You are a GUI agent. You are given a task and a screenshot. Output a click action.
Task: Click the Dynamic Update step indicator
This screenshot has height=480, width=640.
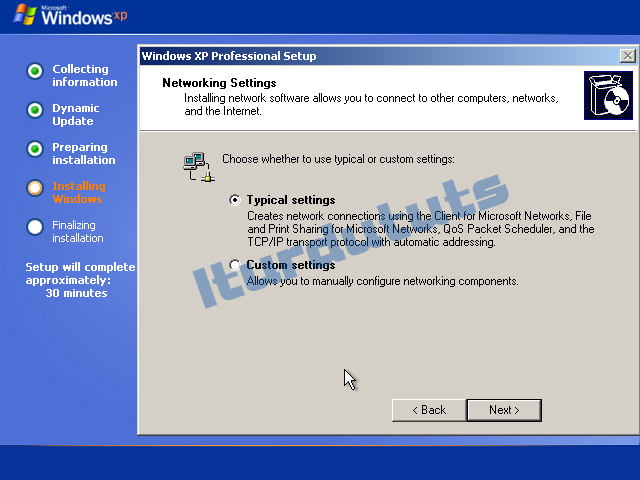35,110
